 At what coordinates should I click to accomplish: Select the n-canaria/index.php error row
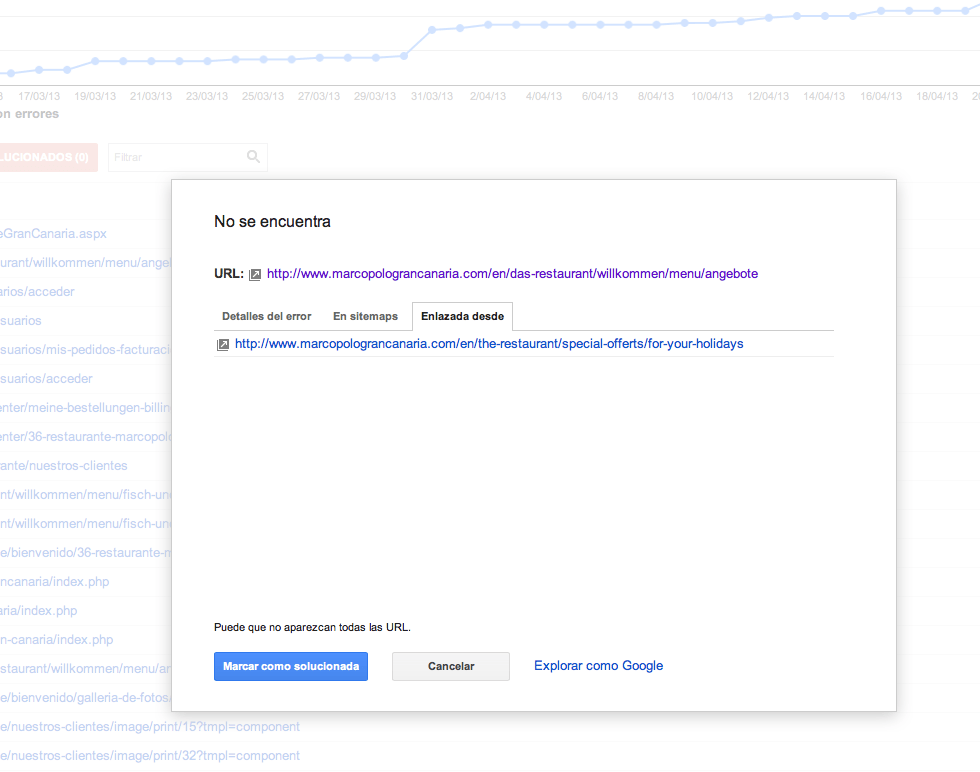pyautogui.click(x=56, y=640)
